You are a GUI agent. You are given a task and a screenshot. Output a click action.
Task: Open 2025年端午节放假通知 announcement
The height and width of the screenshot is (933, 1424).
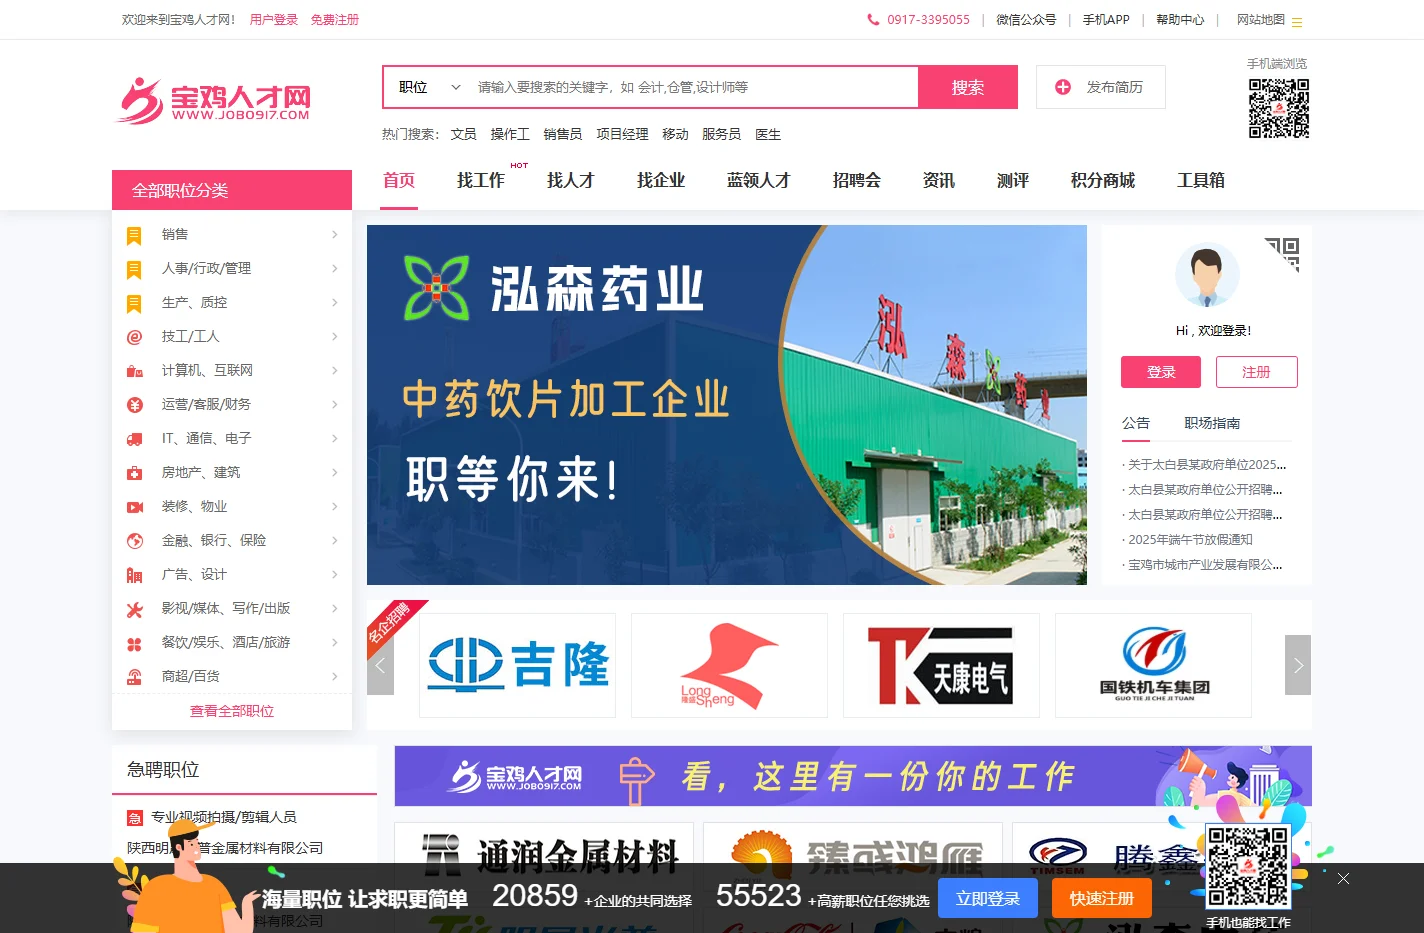(x=1190, y=539)
